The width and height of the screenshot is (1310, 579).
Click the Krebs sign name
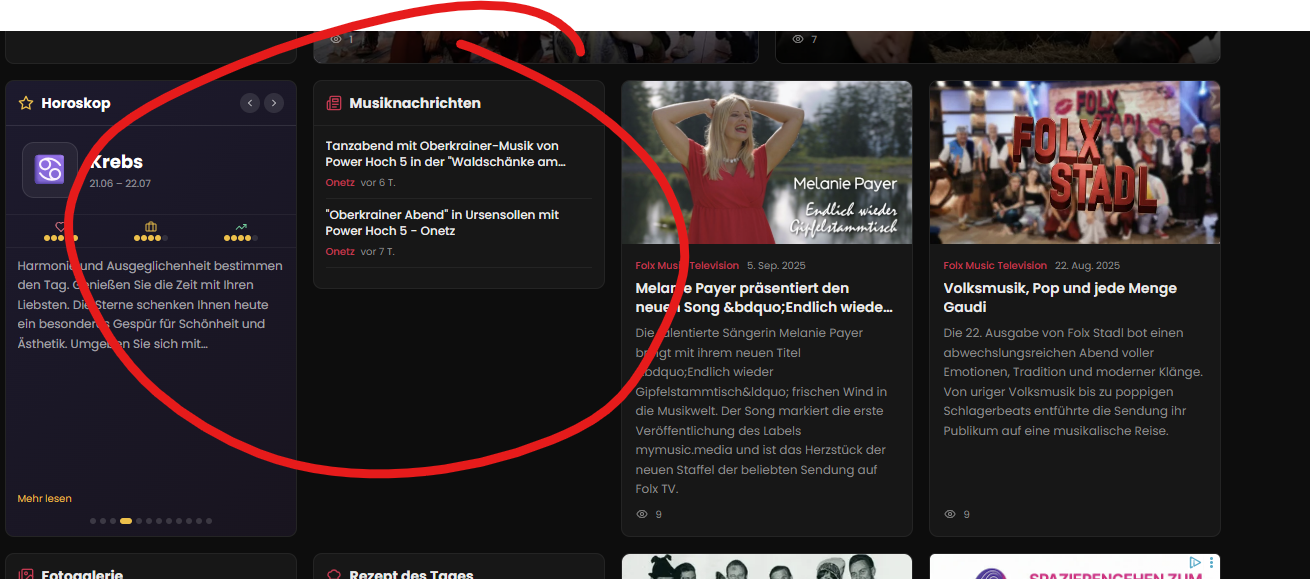click(116, 162)
